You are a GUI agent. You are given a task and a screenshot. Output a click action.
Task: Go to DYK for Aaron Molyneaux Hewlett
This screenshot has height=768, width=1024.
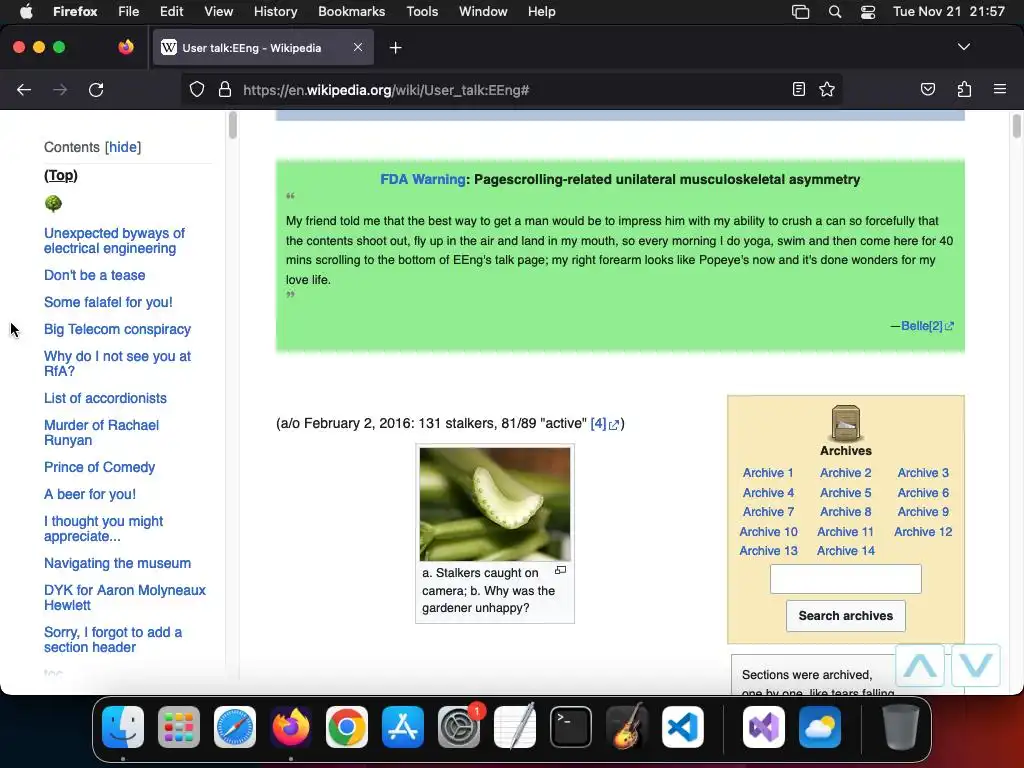point(125,598)
